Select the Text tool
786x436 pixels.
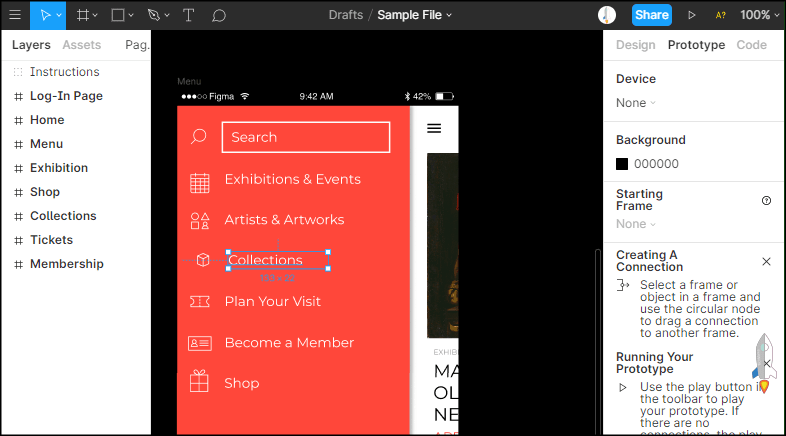click(189, 15)
